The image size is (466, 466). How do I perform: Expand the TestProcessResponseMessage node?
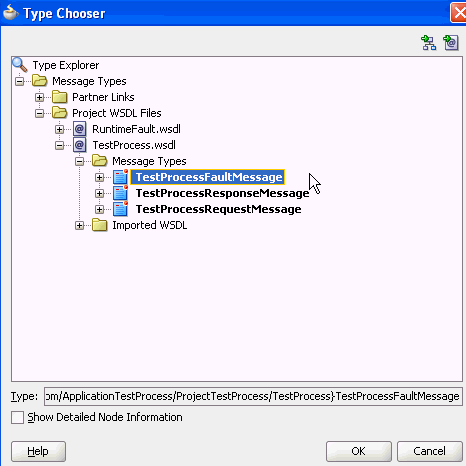pos(100,193)
